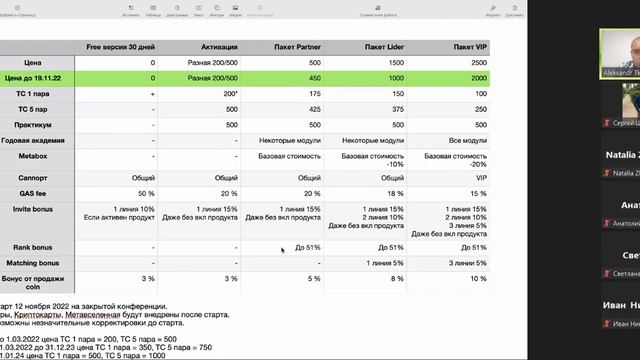The width and height of the screenshot is (640, 360).
Task: Select the Светлана participant tile
Action: [621, 256]
